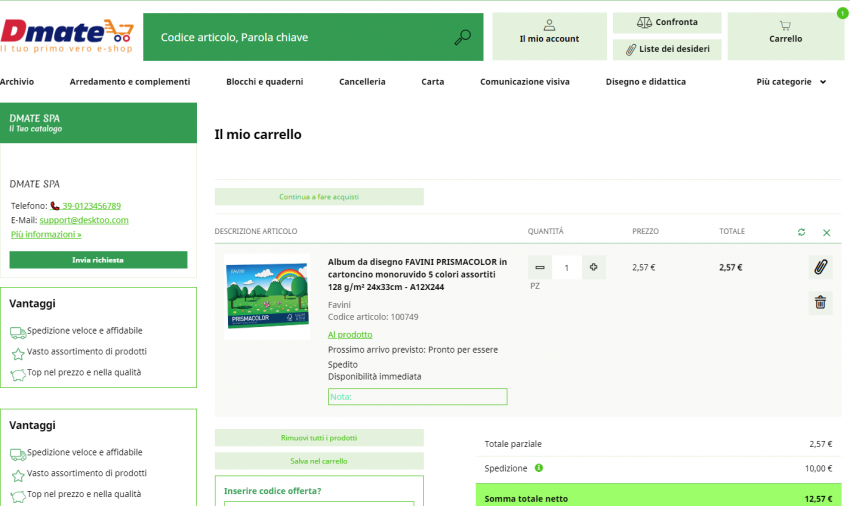Open Disegno e didattica category
Viewport: 850px width, 506px height.
pyautogui.click(x=646, y=82)
